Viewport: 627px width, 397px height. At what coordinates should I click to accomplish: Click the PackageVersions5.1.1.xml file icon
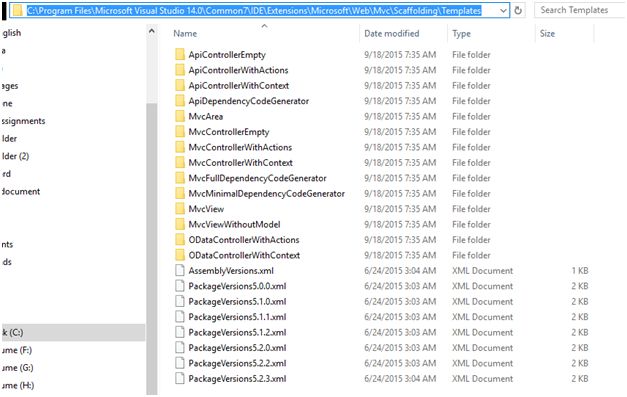(x=180, y=317)
